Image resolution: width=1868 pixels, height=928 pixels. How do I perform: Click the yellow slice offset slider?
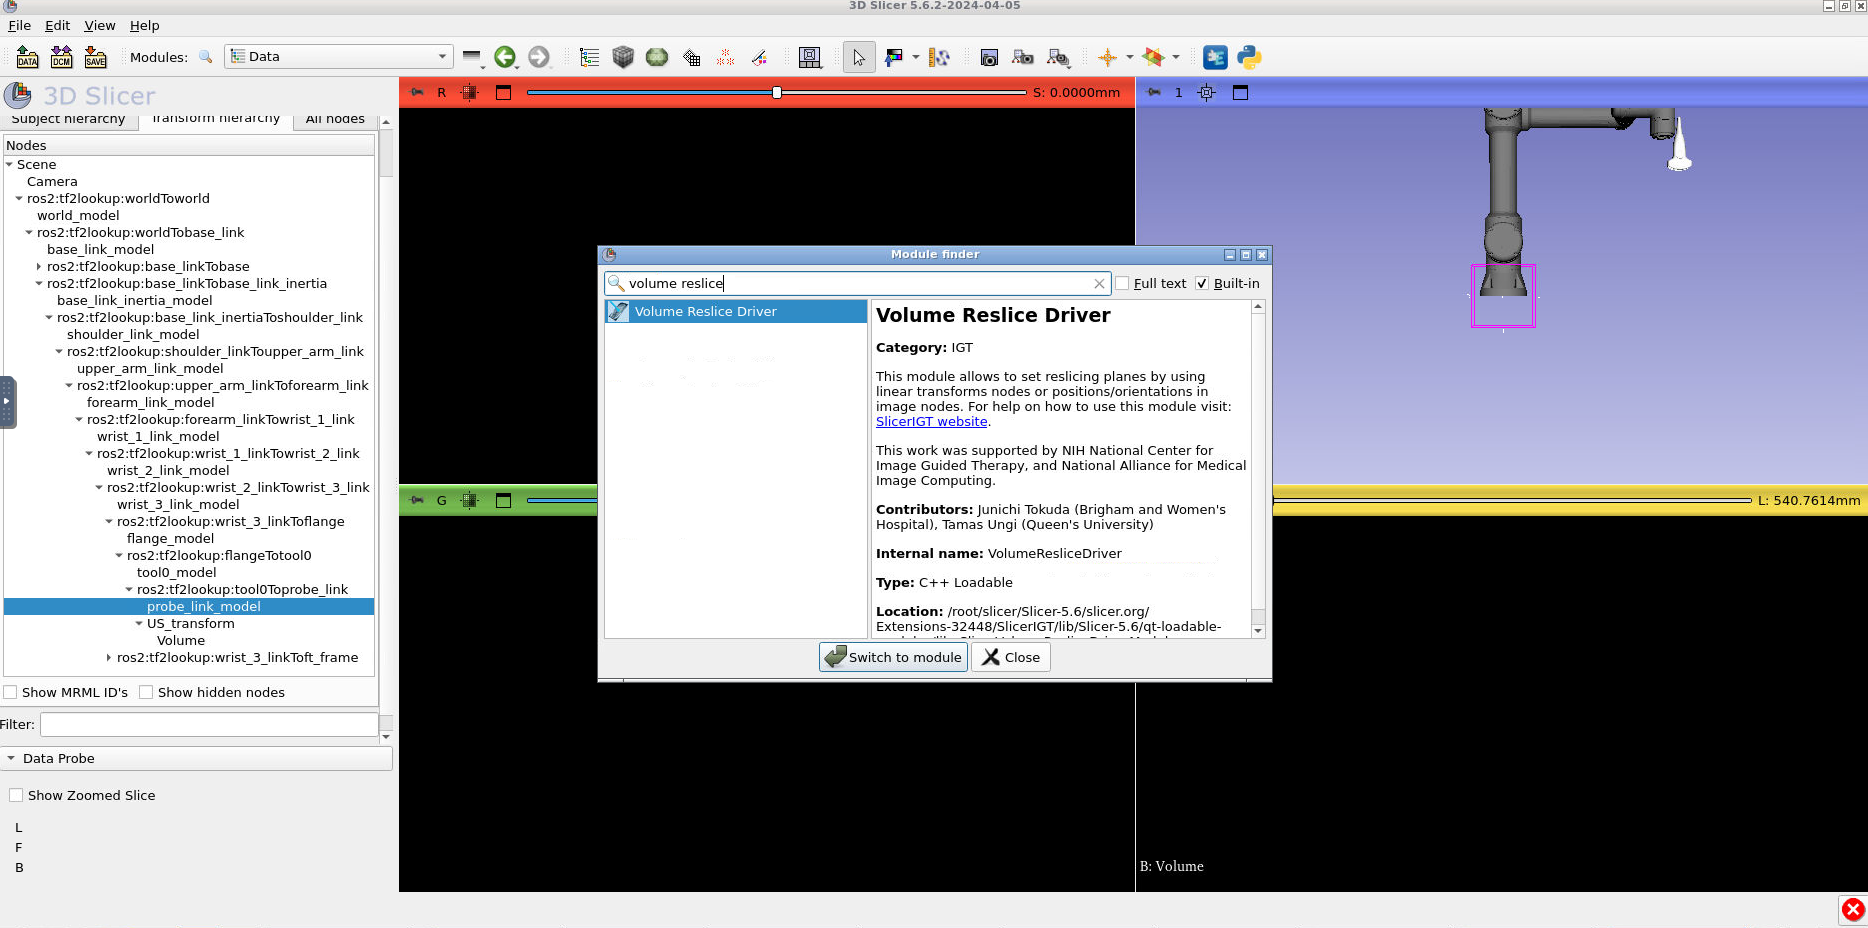click(1512, 500)
